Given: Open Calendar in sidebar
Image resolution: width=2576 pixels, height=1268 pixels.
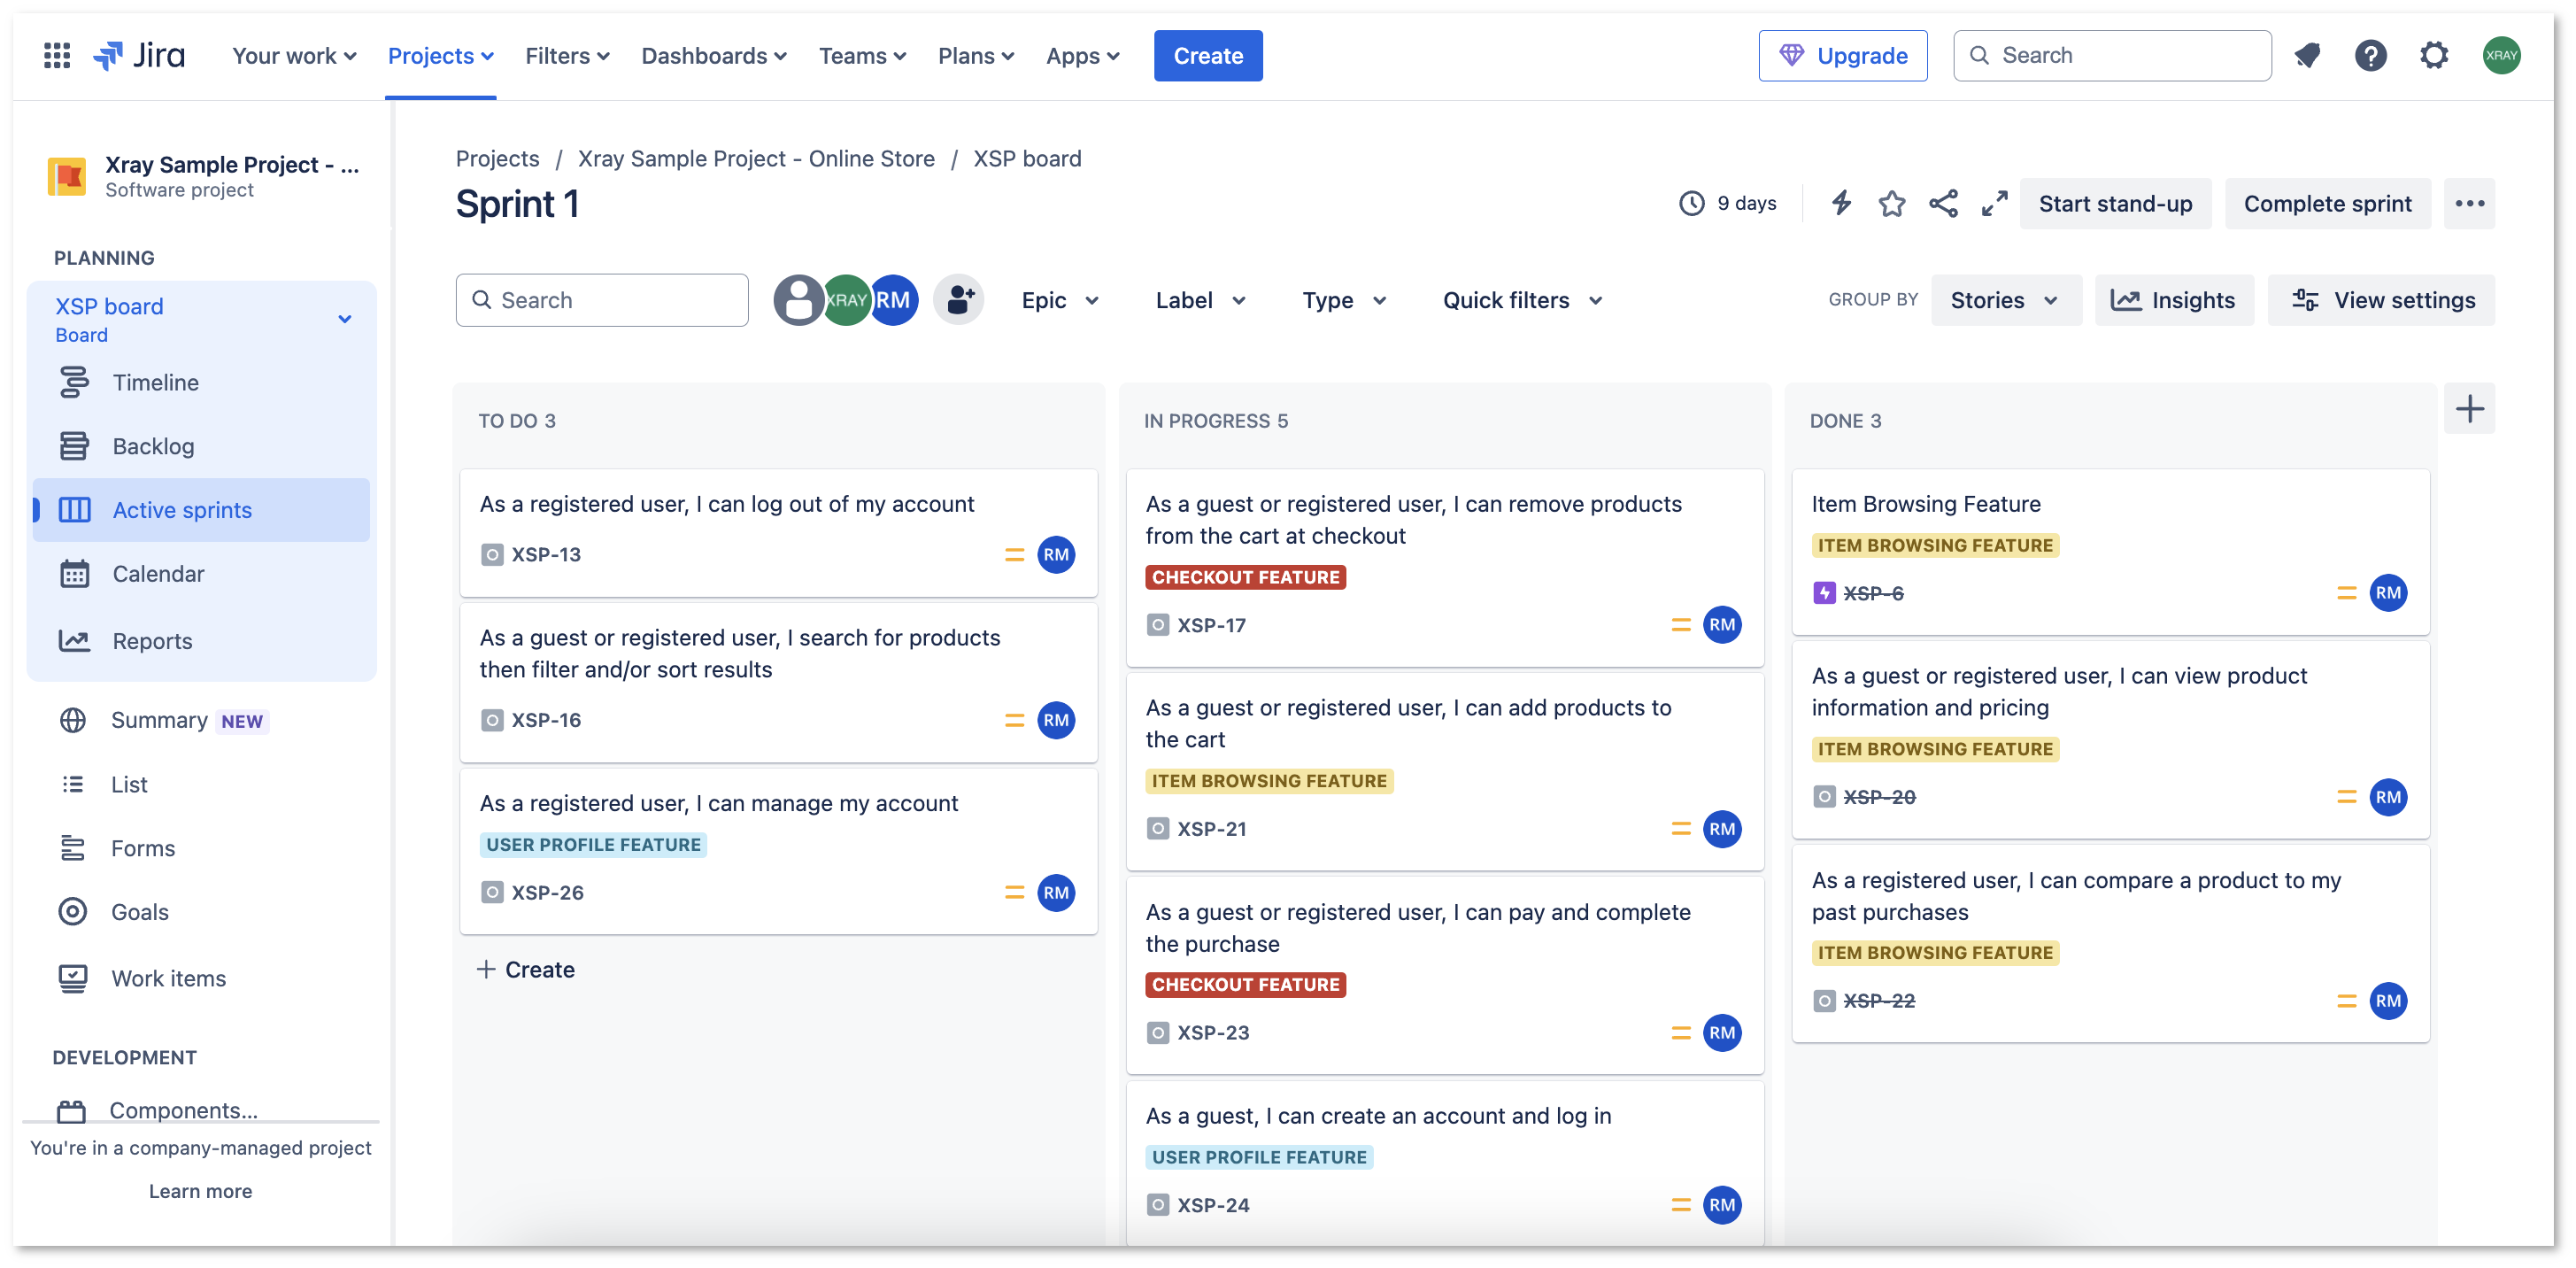Looking at the screenshot, I should click(x=201, y=574).
